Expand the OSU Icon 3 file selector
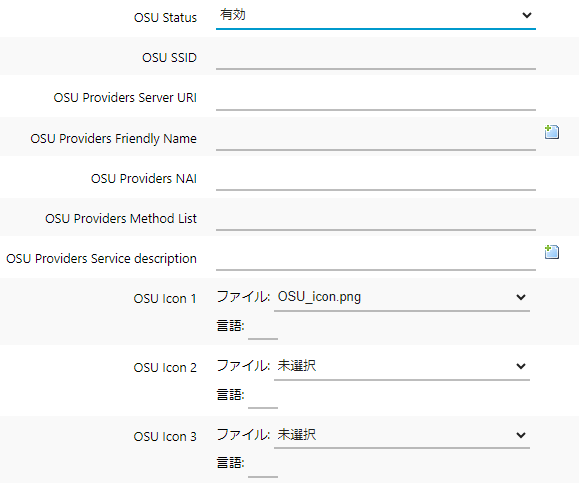This screenshot has height=483, width=579. (402, 435)
